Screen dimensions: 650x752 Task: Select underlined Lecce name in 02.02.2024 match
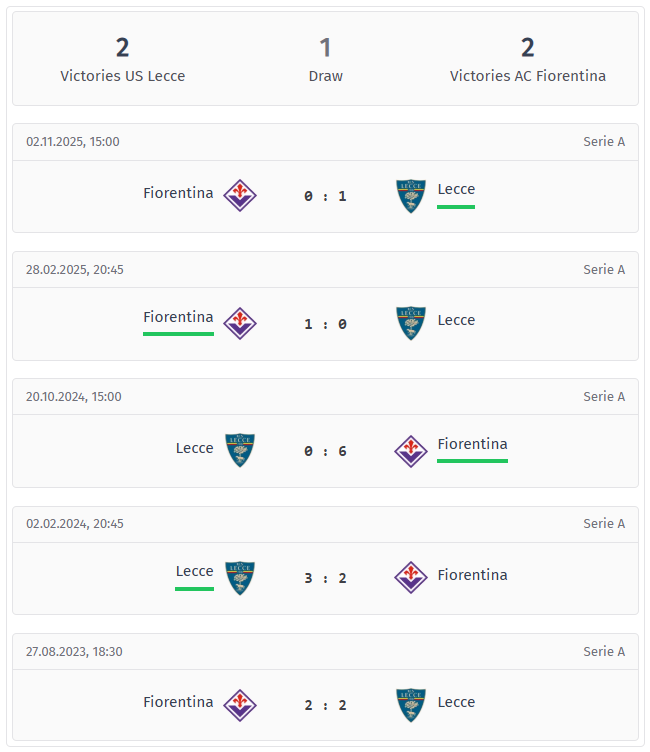[x=194, y=571]
